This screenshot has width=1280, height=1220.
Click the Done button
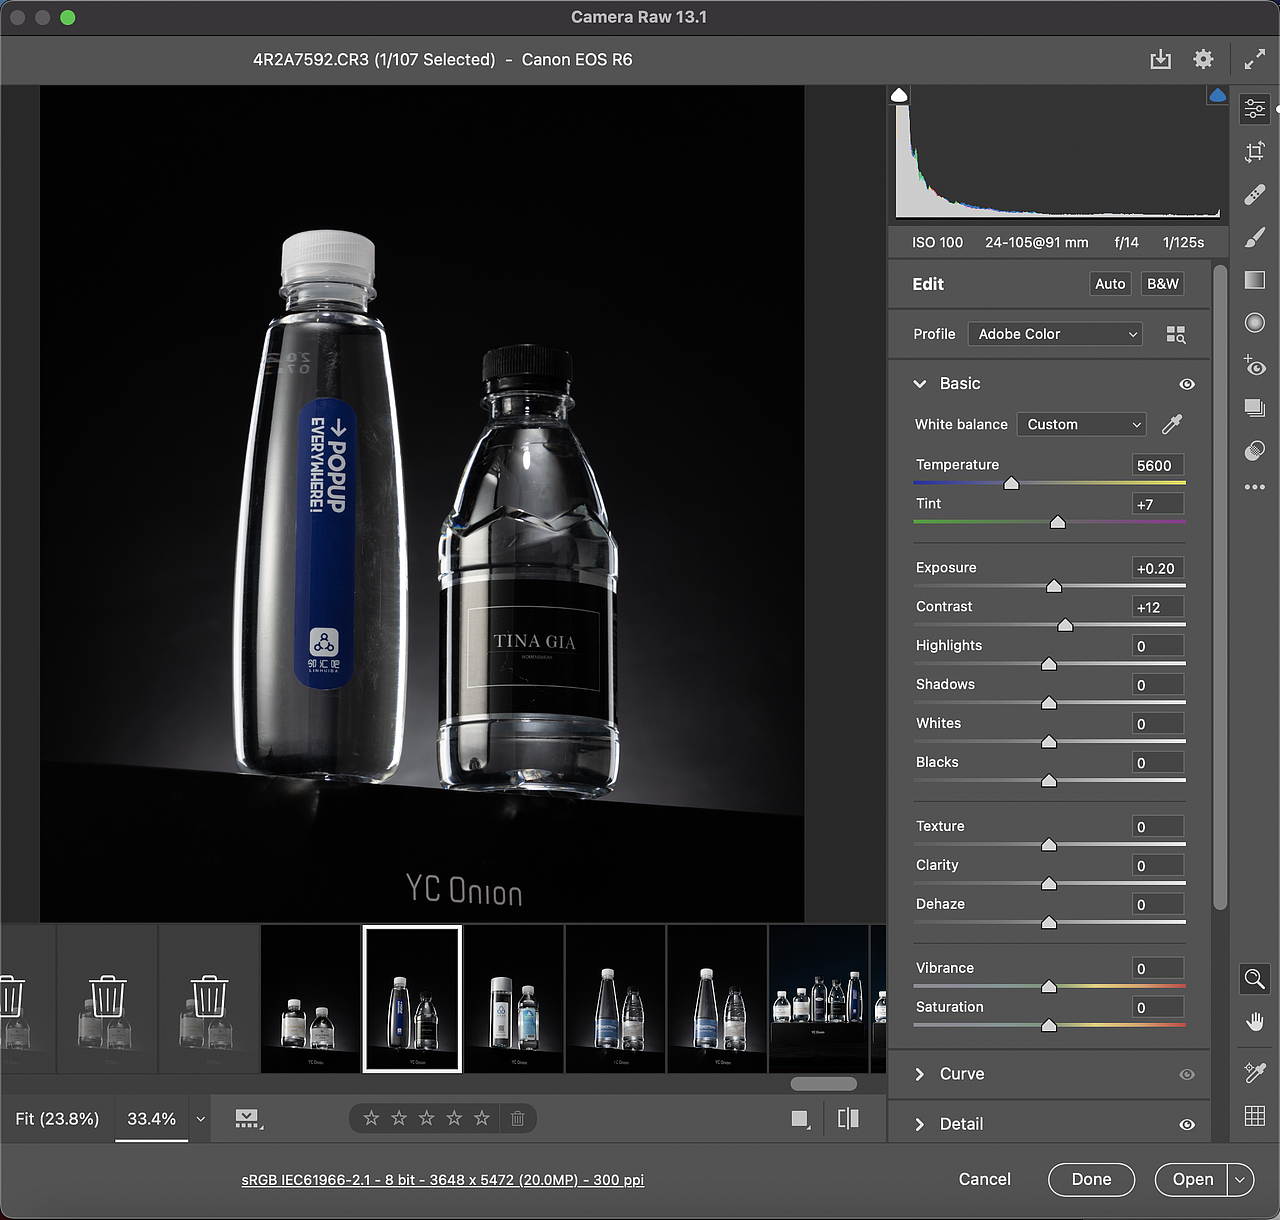coord(1092,1180)
